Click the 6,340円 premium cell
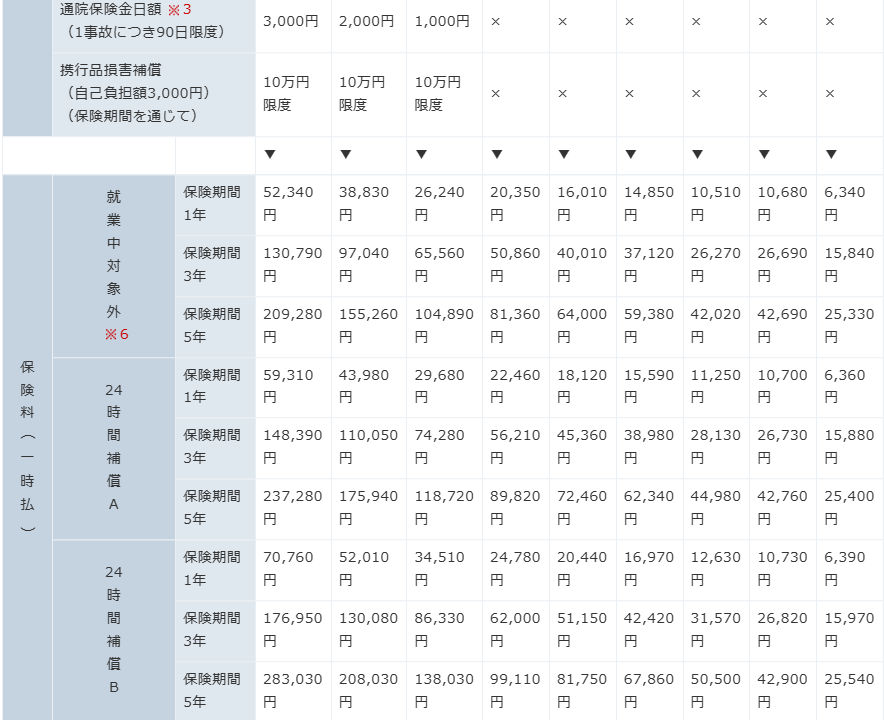The image size is (884, 720). [850, 205]
